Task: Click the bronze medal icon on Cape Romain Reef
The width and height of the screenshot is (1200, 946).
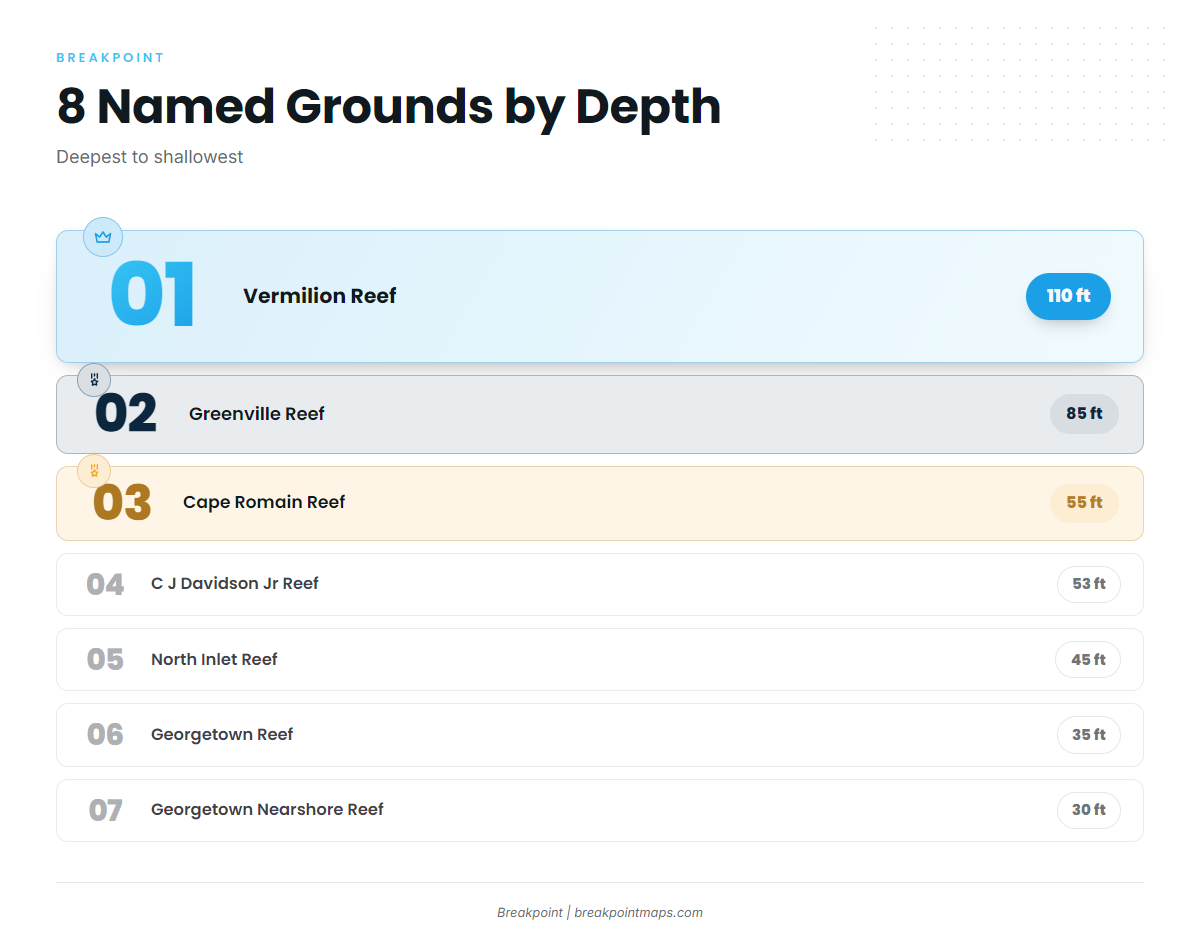Action: tap(94, 471)
